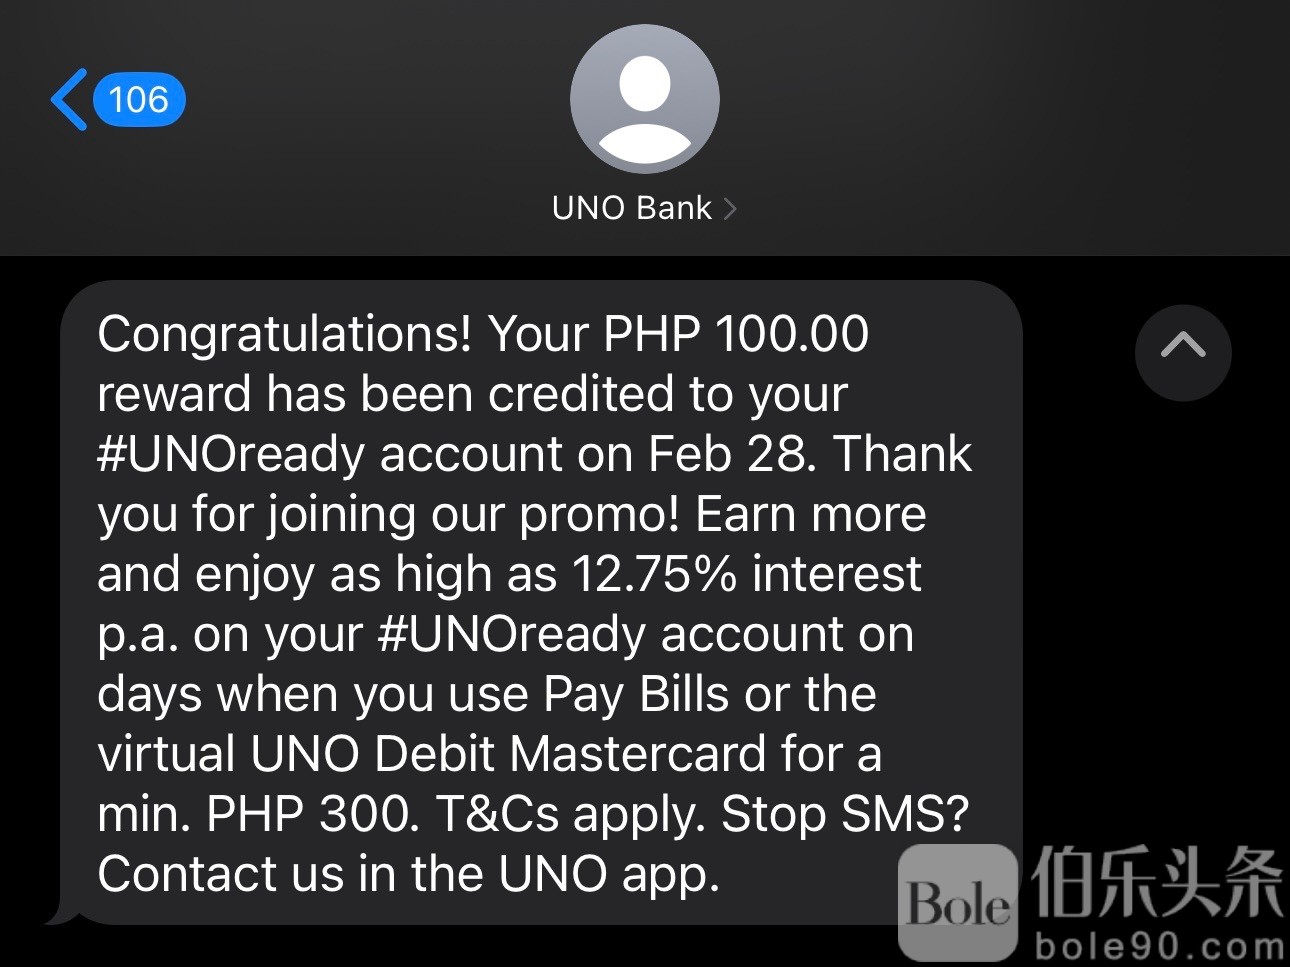Viewport: 1290px width, 967px height.
Task: Open the gray contact avatar icon
Action: click(645, 99)
